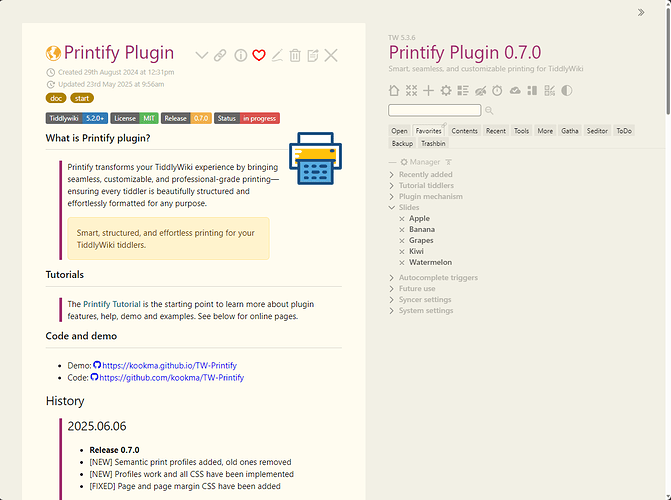
Task: Open the tiddler more-actions chevron
Action: 202,55
